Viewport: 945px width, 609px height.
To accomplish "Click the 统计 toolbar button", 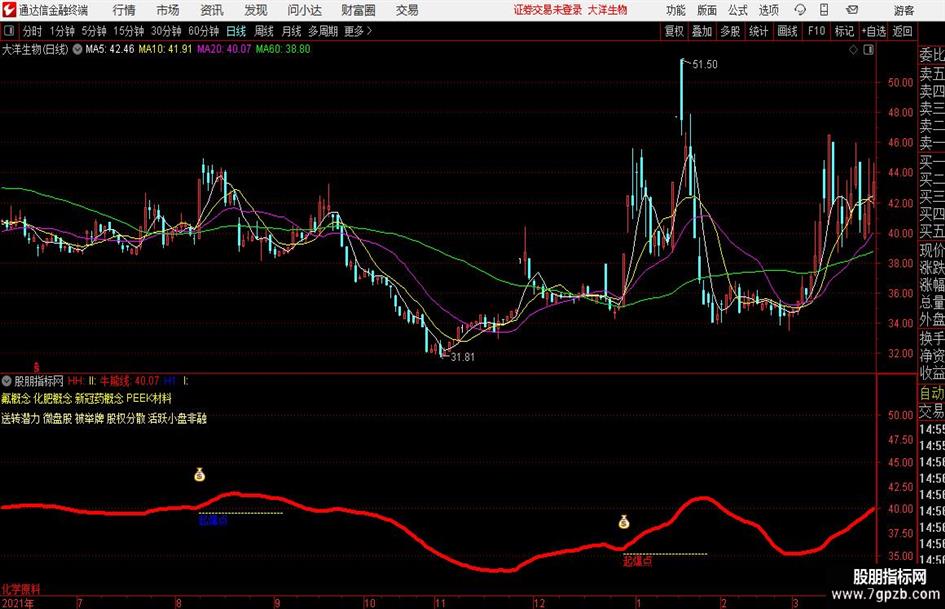I will tap(758, 31).
